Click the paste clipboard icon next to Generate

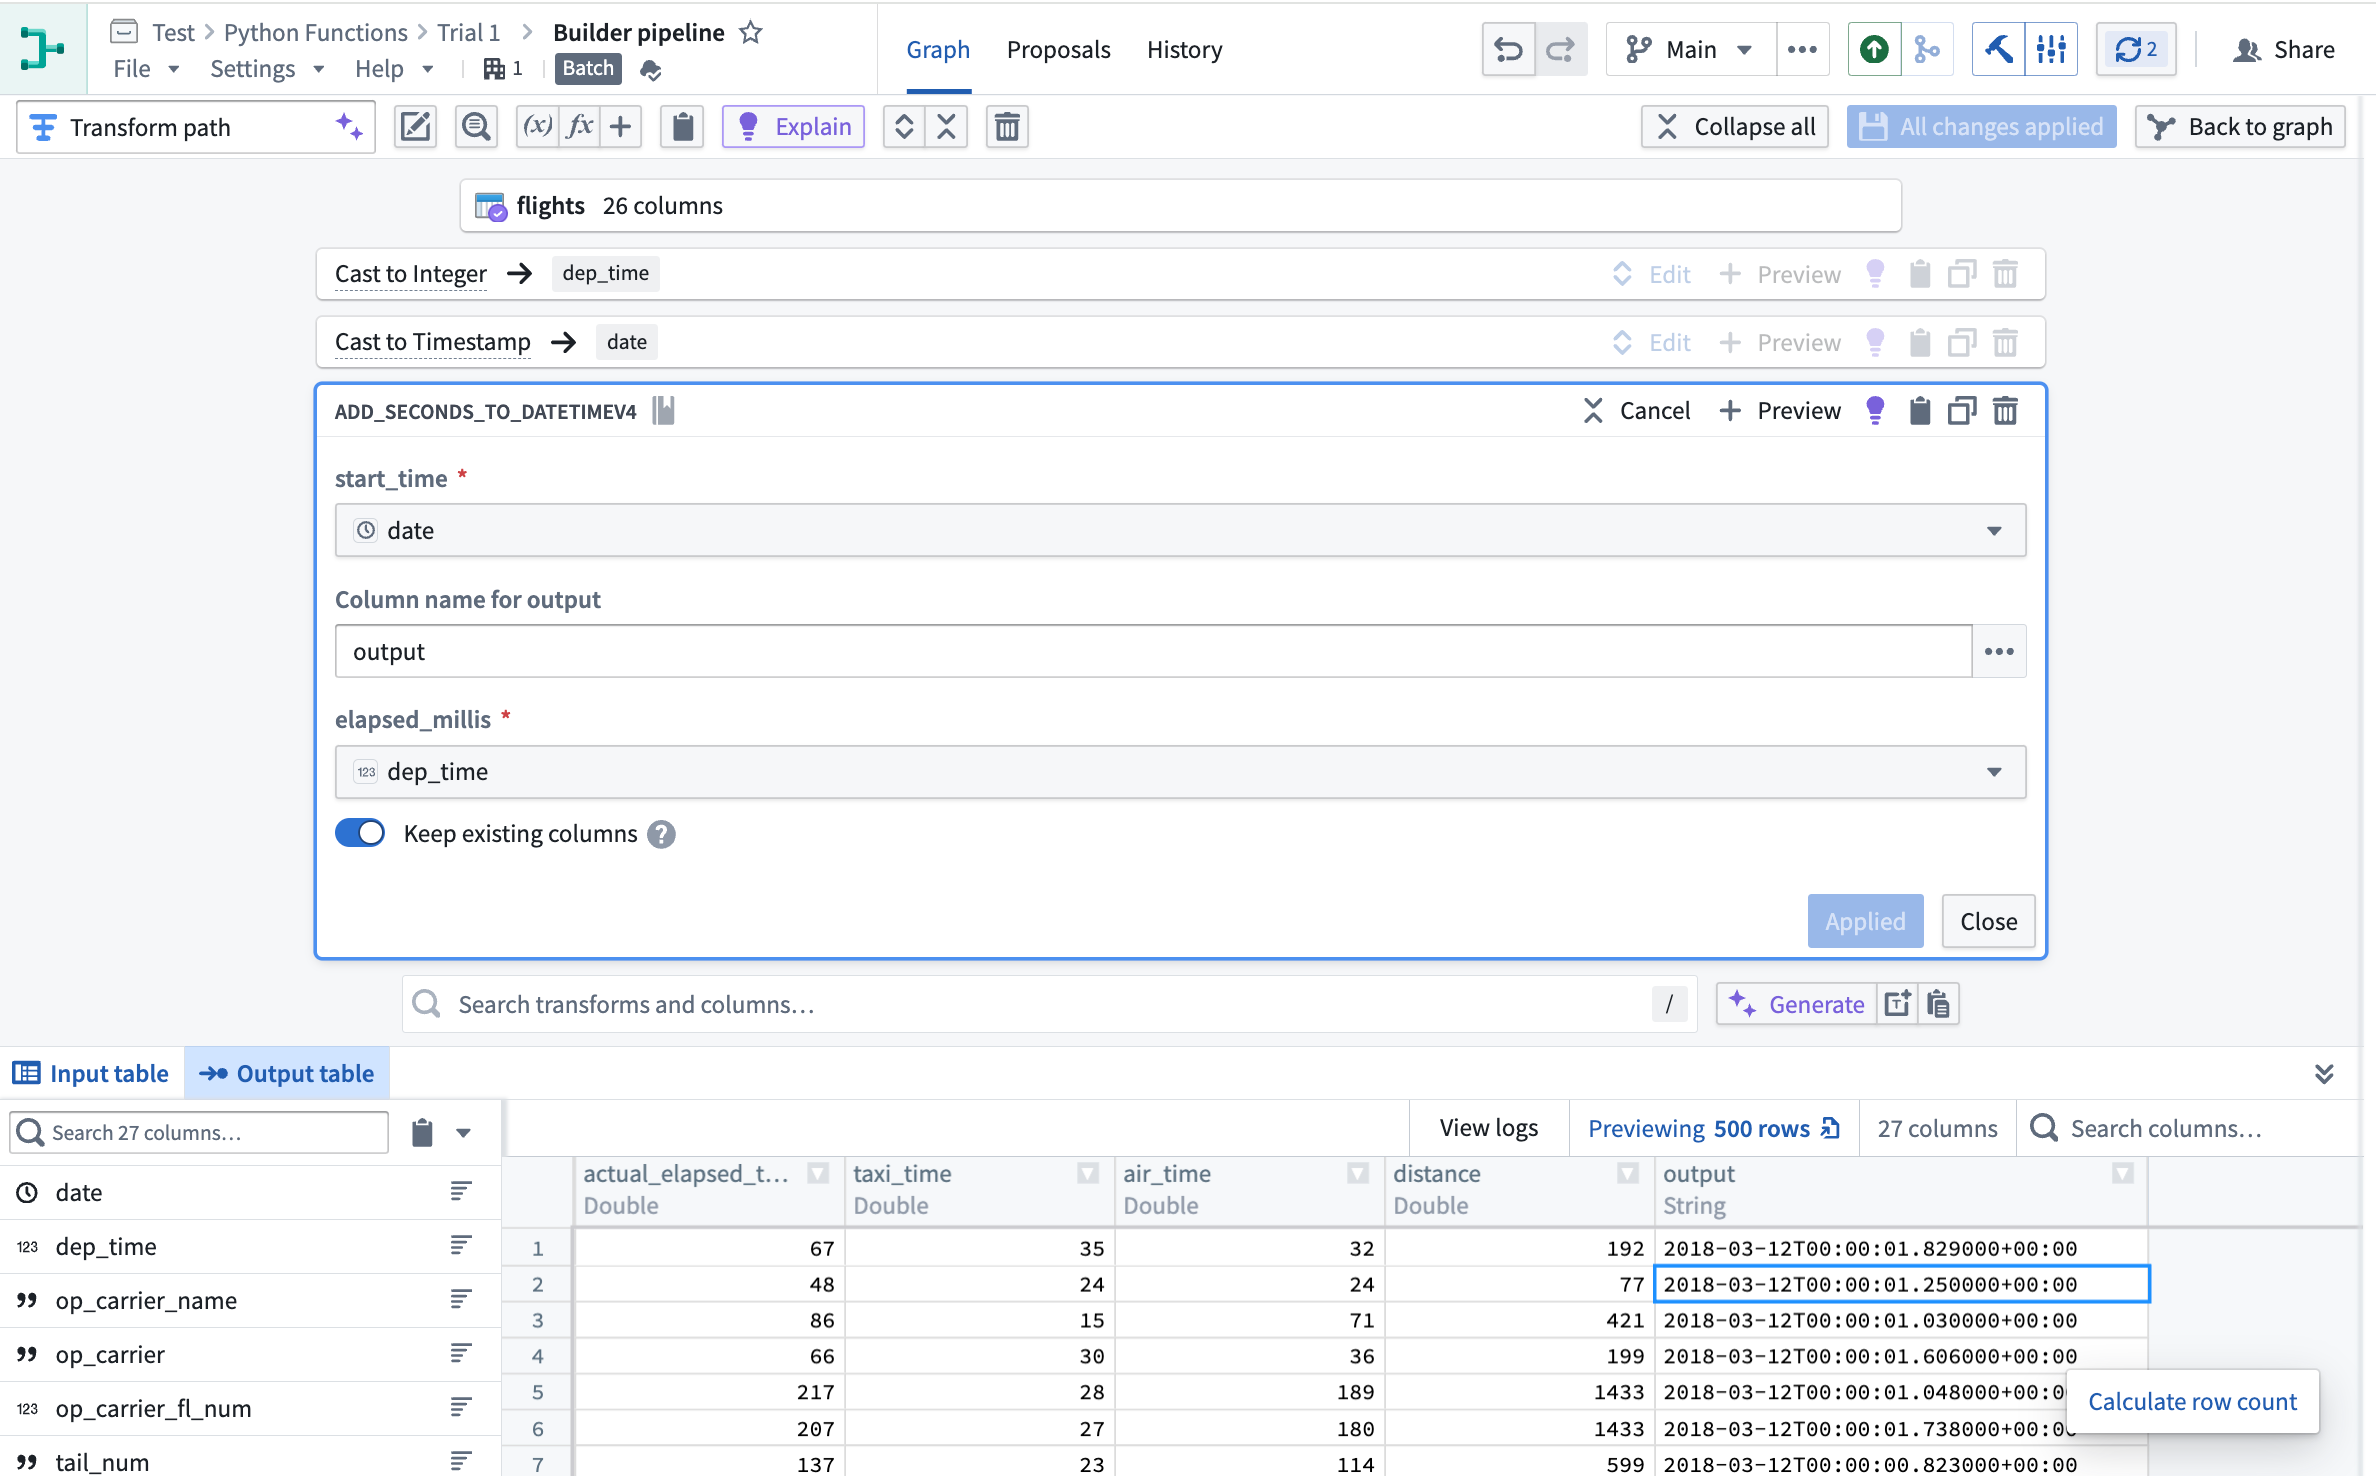[x=1939, y=1003]
